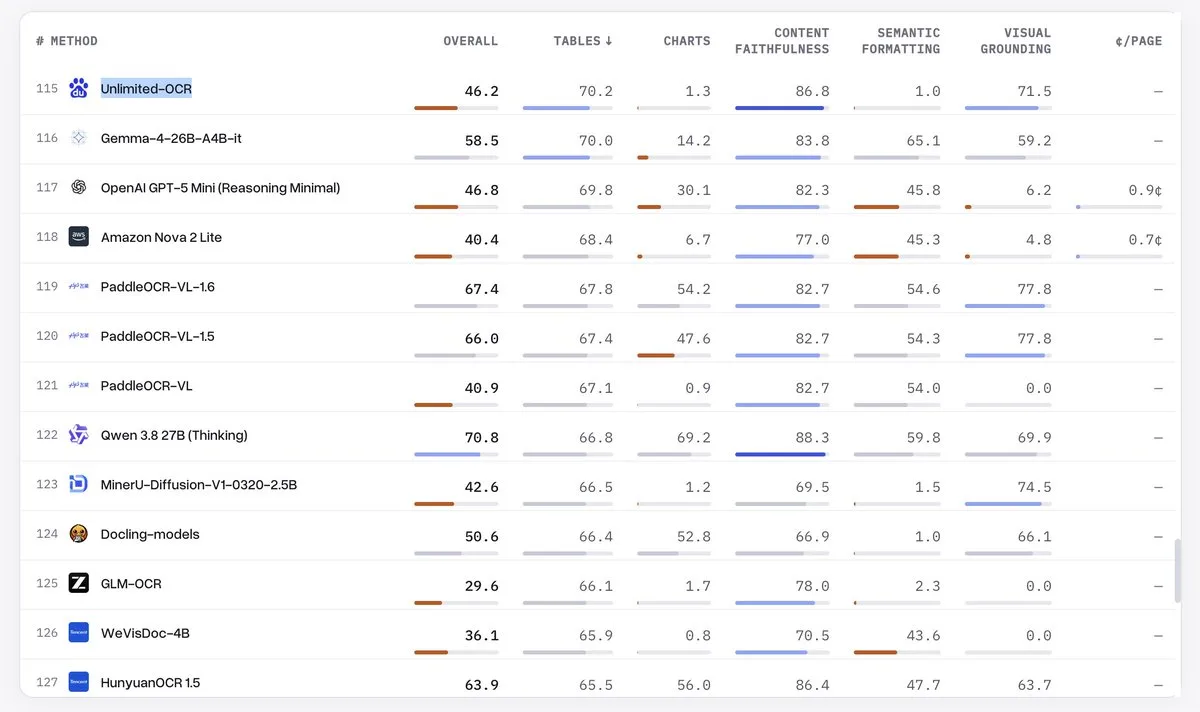Click the logo beside PaddleOCR-VL-1.5
Viewport: 1200px width, 712px height.
pos(79,336)
